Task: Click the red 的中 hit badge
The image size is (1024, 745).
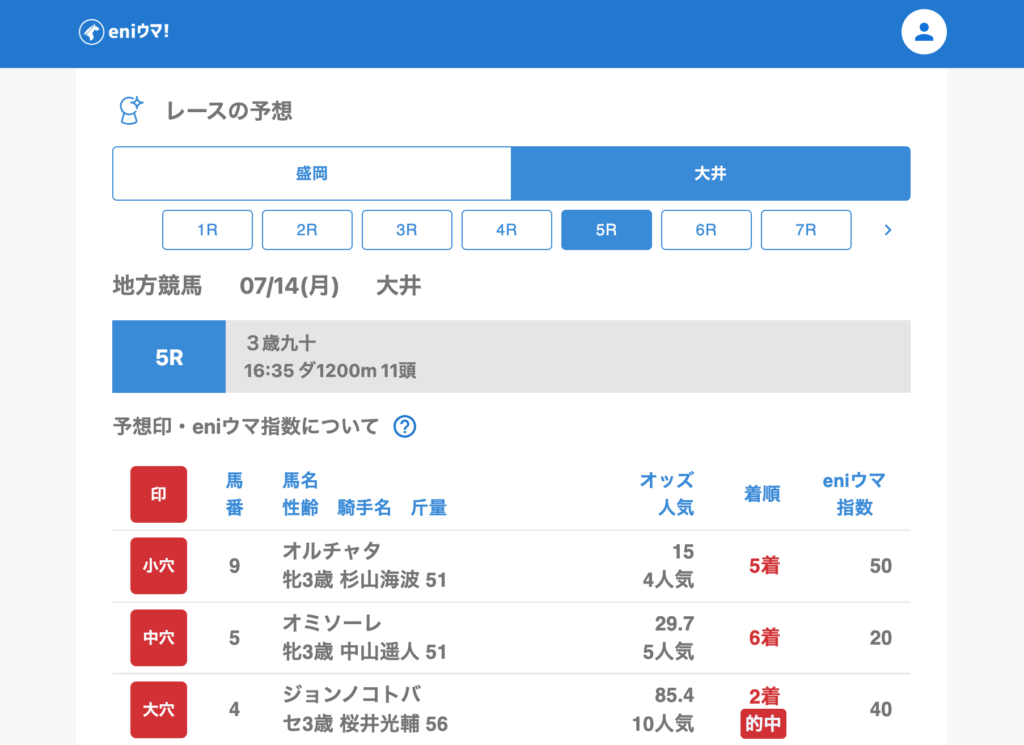Action: (763, 723)
